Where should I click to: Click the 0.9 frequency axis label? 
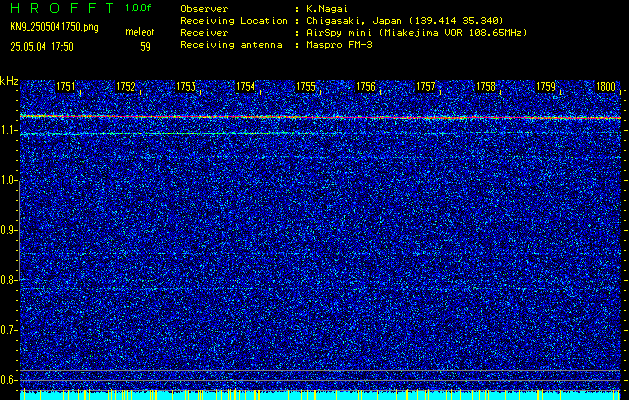[x=7, y=230]
